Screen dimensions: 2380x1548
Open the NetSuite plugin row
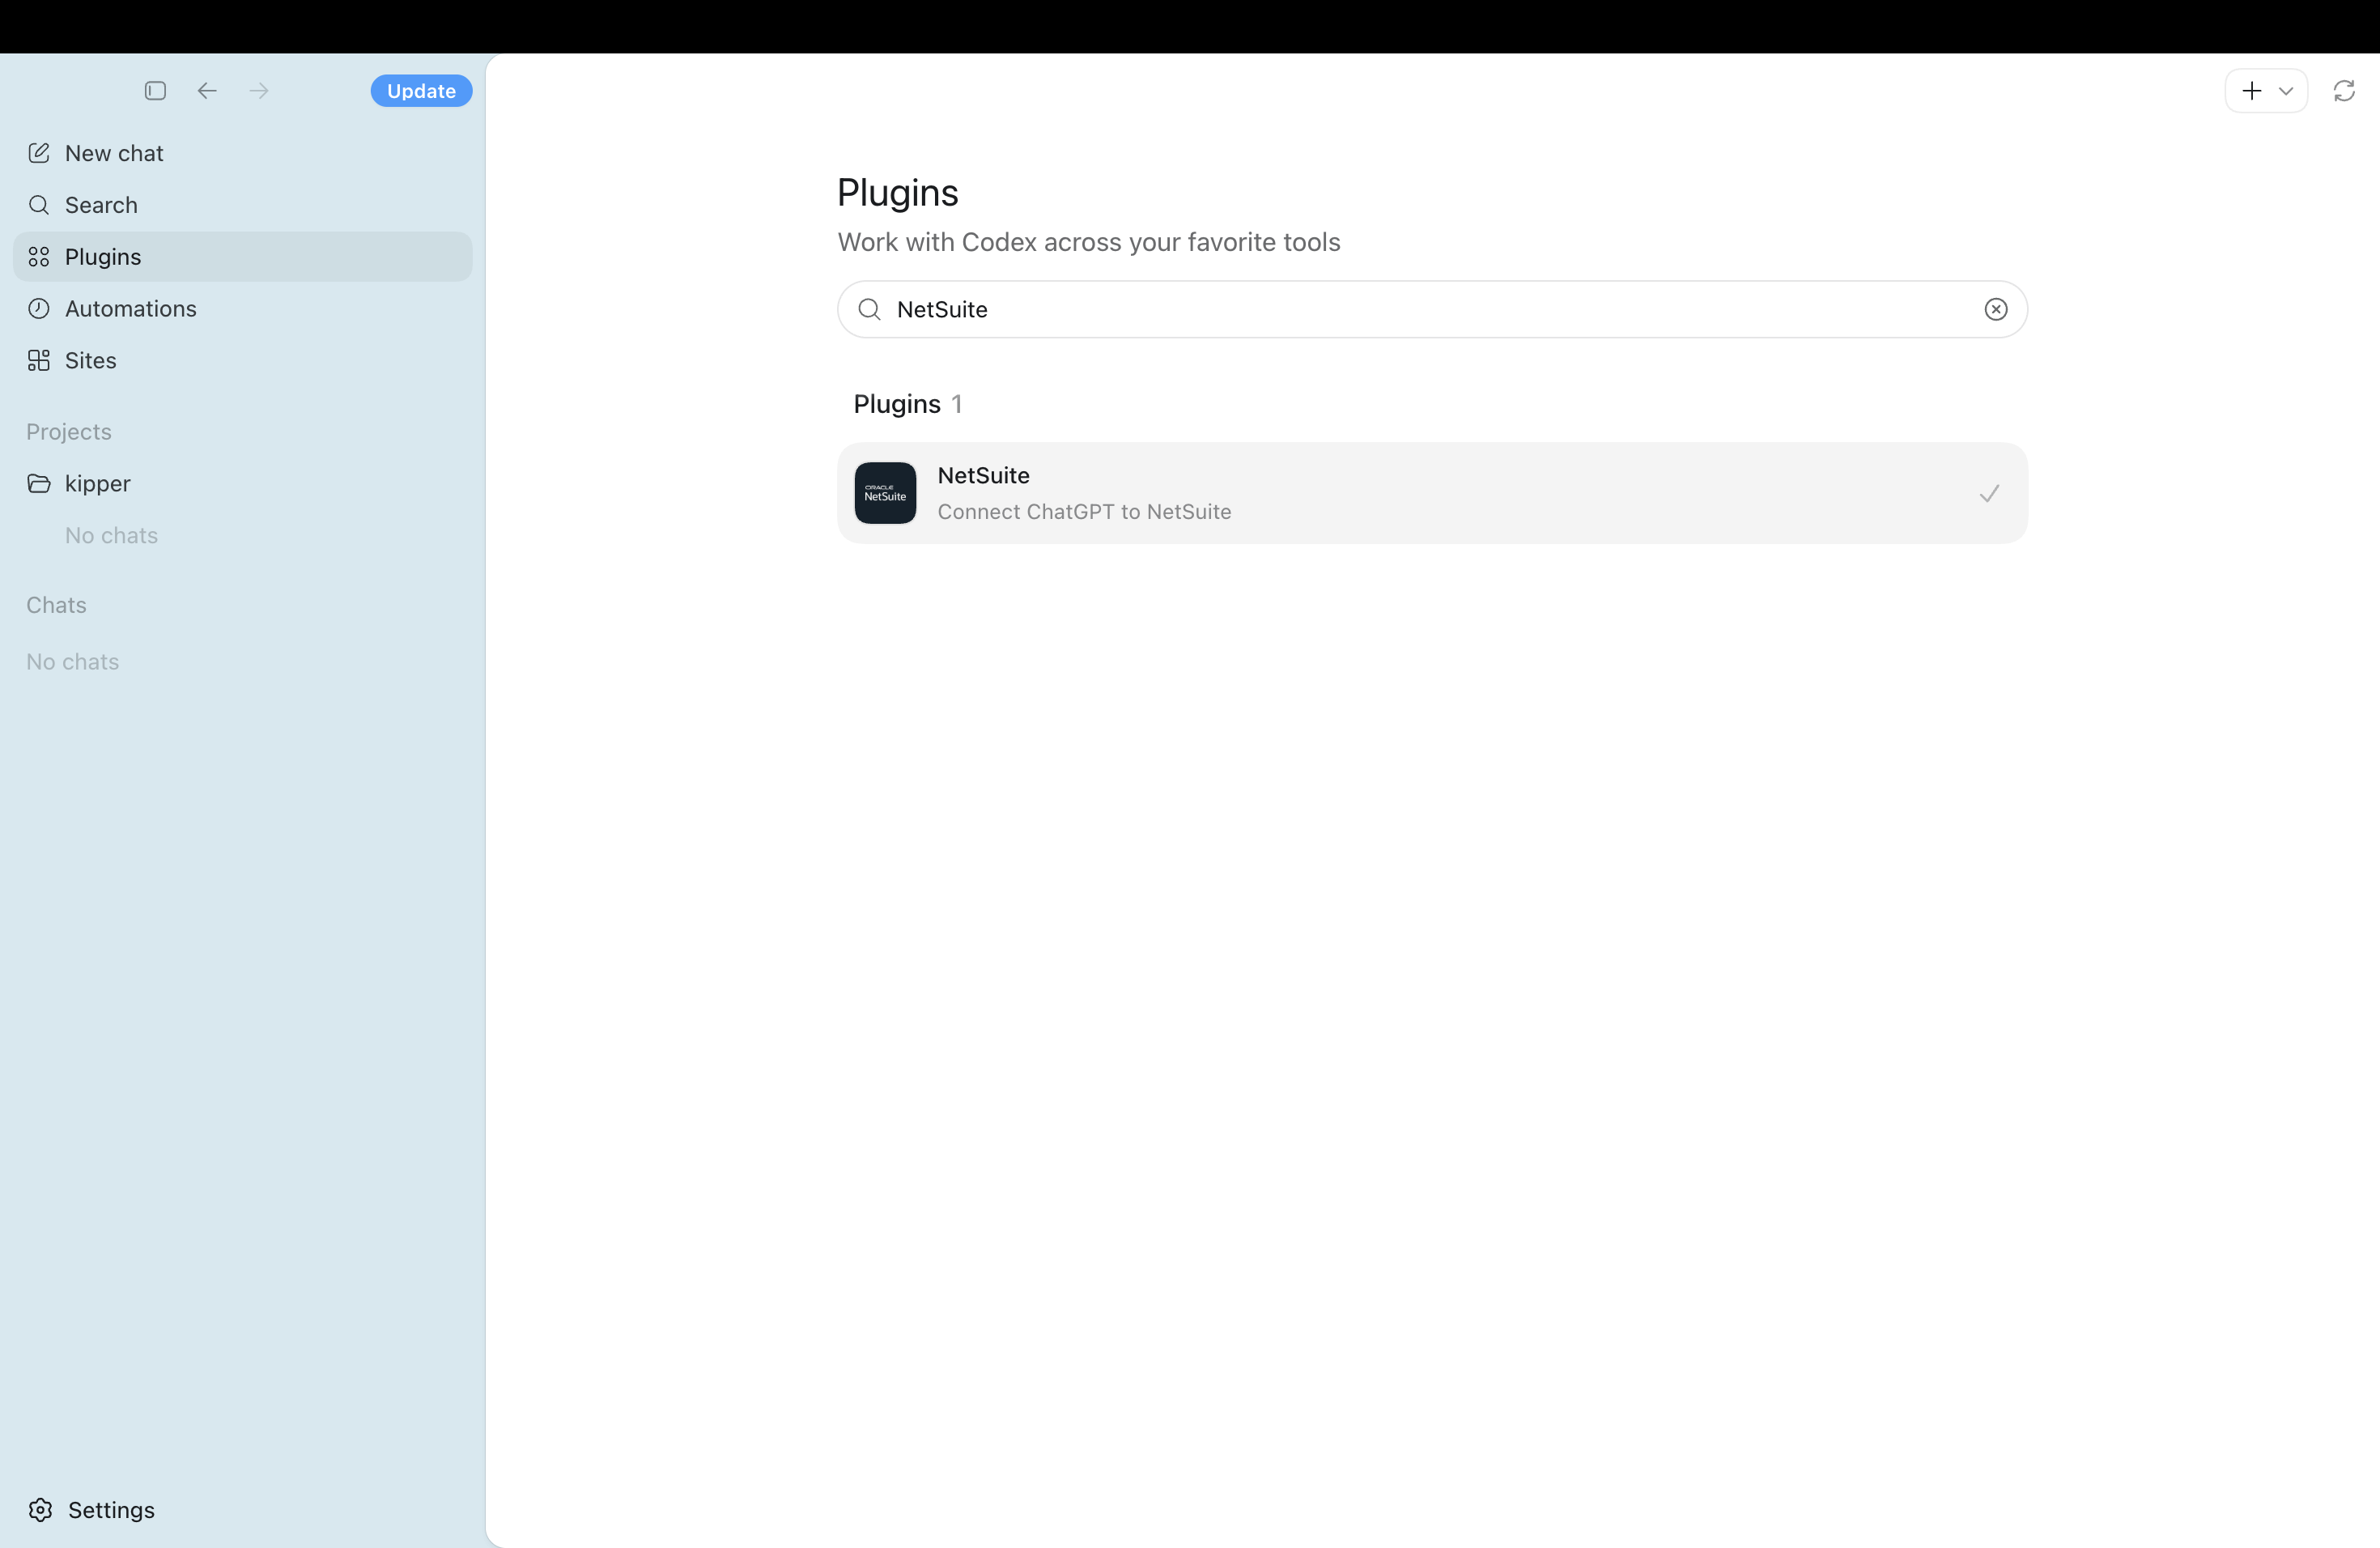pos(1432,493)
